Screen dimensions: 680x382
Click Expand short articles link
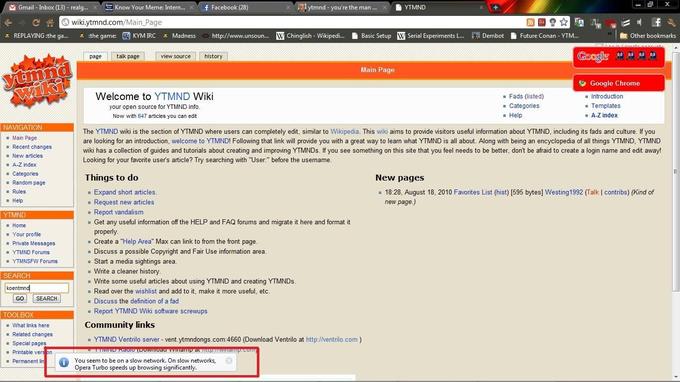[x=124, y=192]
